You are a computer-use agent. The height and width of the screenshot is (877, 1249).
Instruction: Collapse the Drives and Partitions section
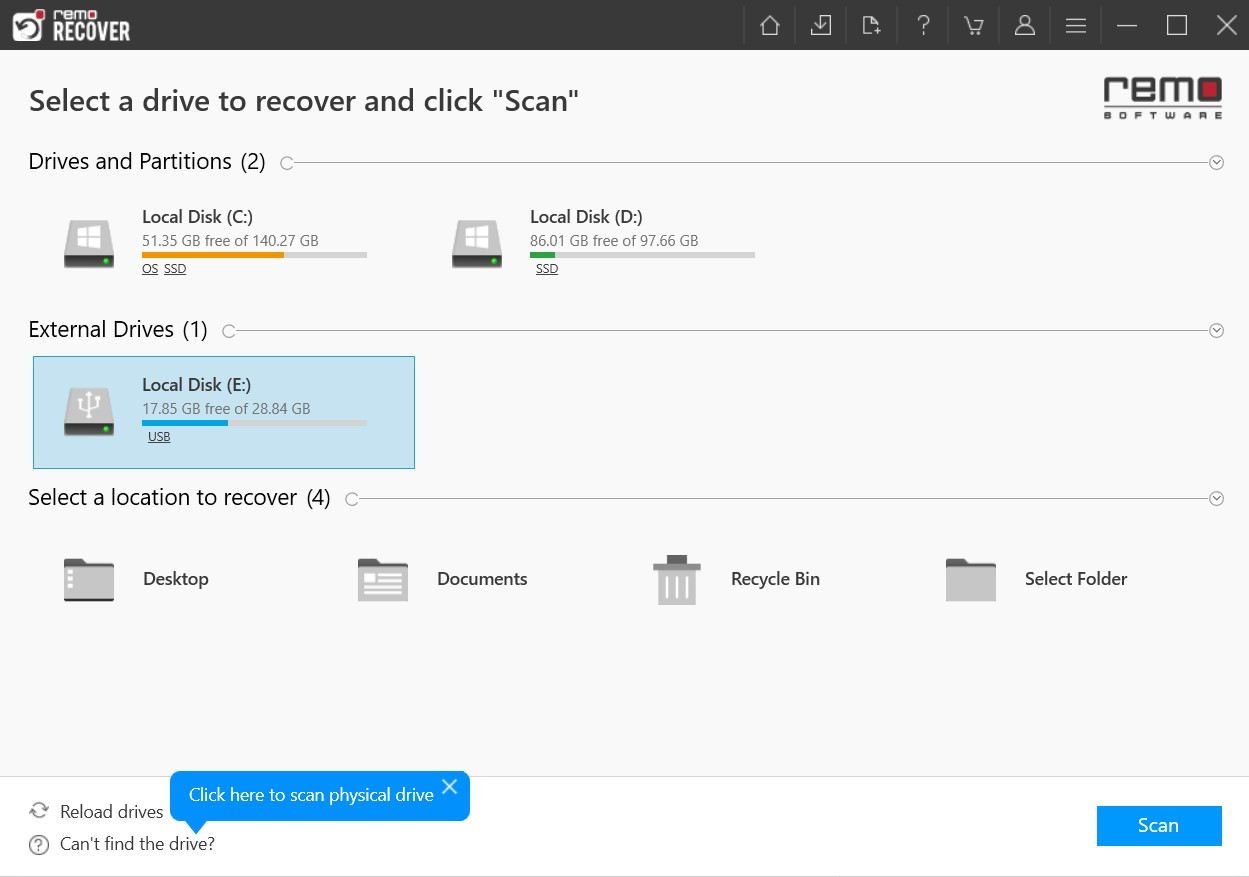1216,161
